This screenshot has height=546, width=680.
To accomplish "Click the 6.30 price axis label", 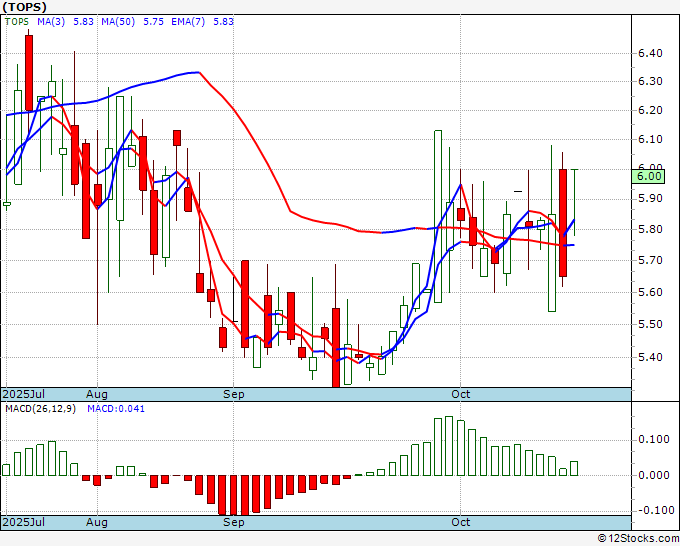I will pos(651,82).
